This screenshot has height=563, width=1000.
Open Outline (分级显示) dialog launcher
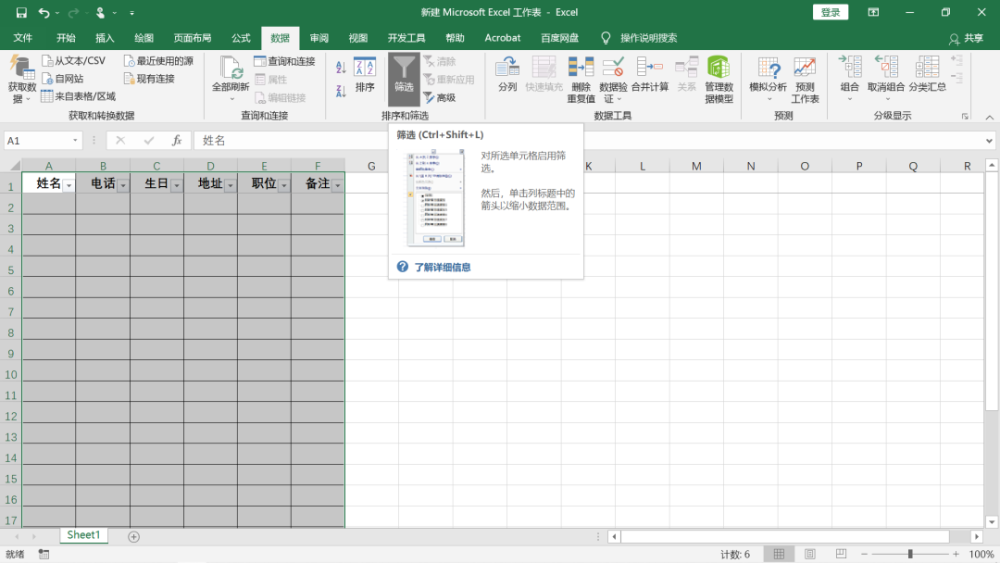click(965, 116)
